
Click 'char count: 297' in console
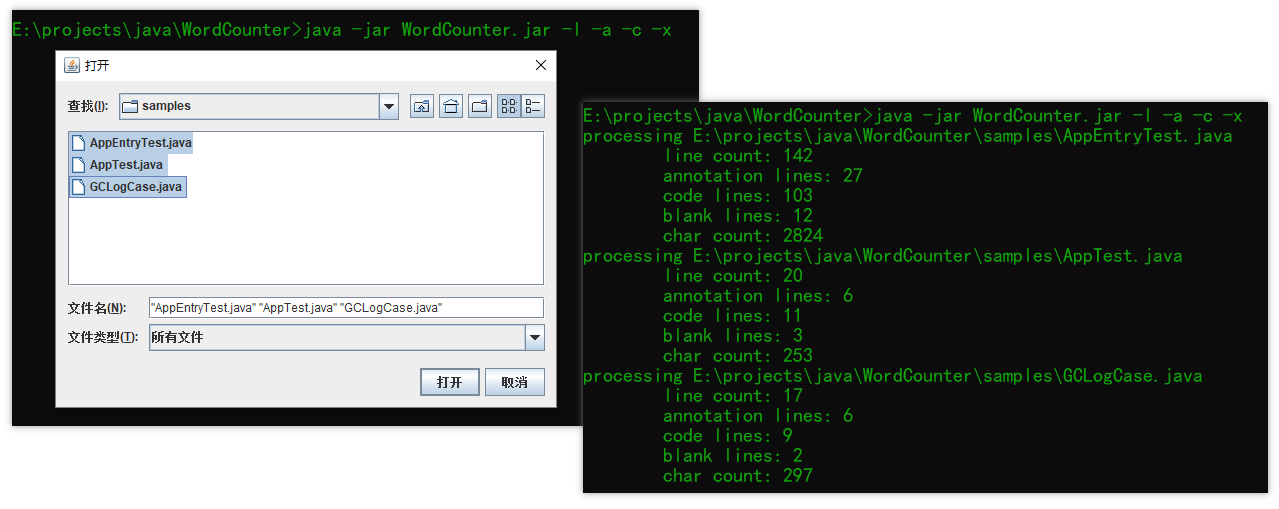coord(738,476)
